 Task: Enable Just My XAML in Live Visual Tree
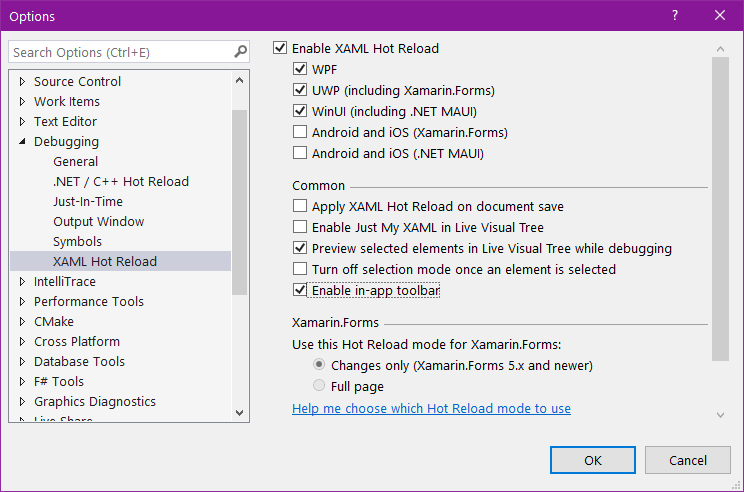point(300,227)
